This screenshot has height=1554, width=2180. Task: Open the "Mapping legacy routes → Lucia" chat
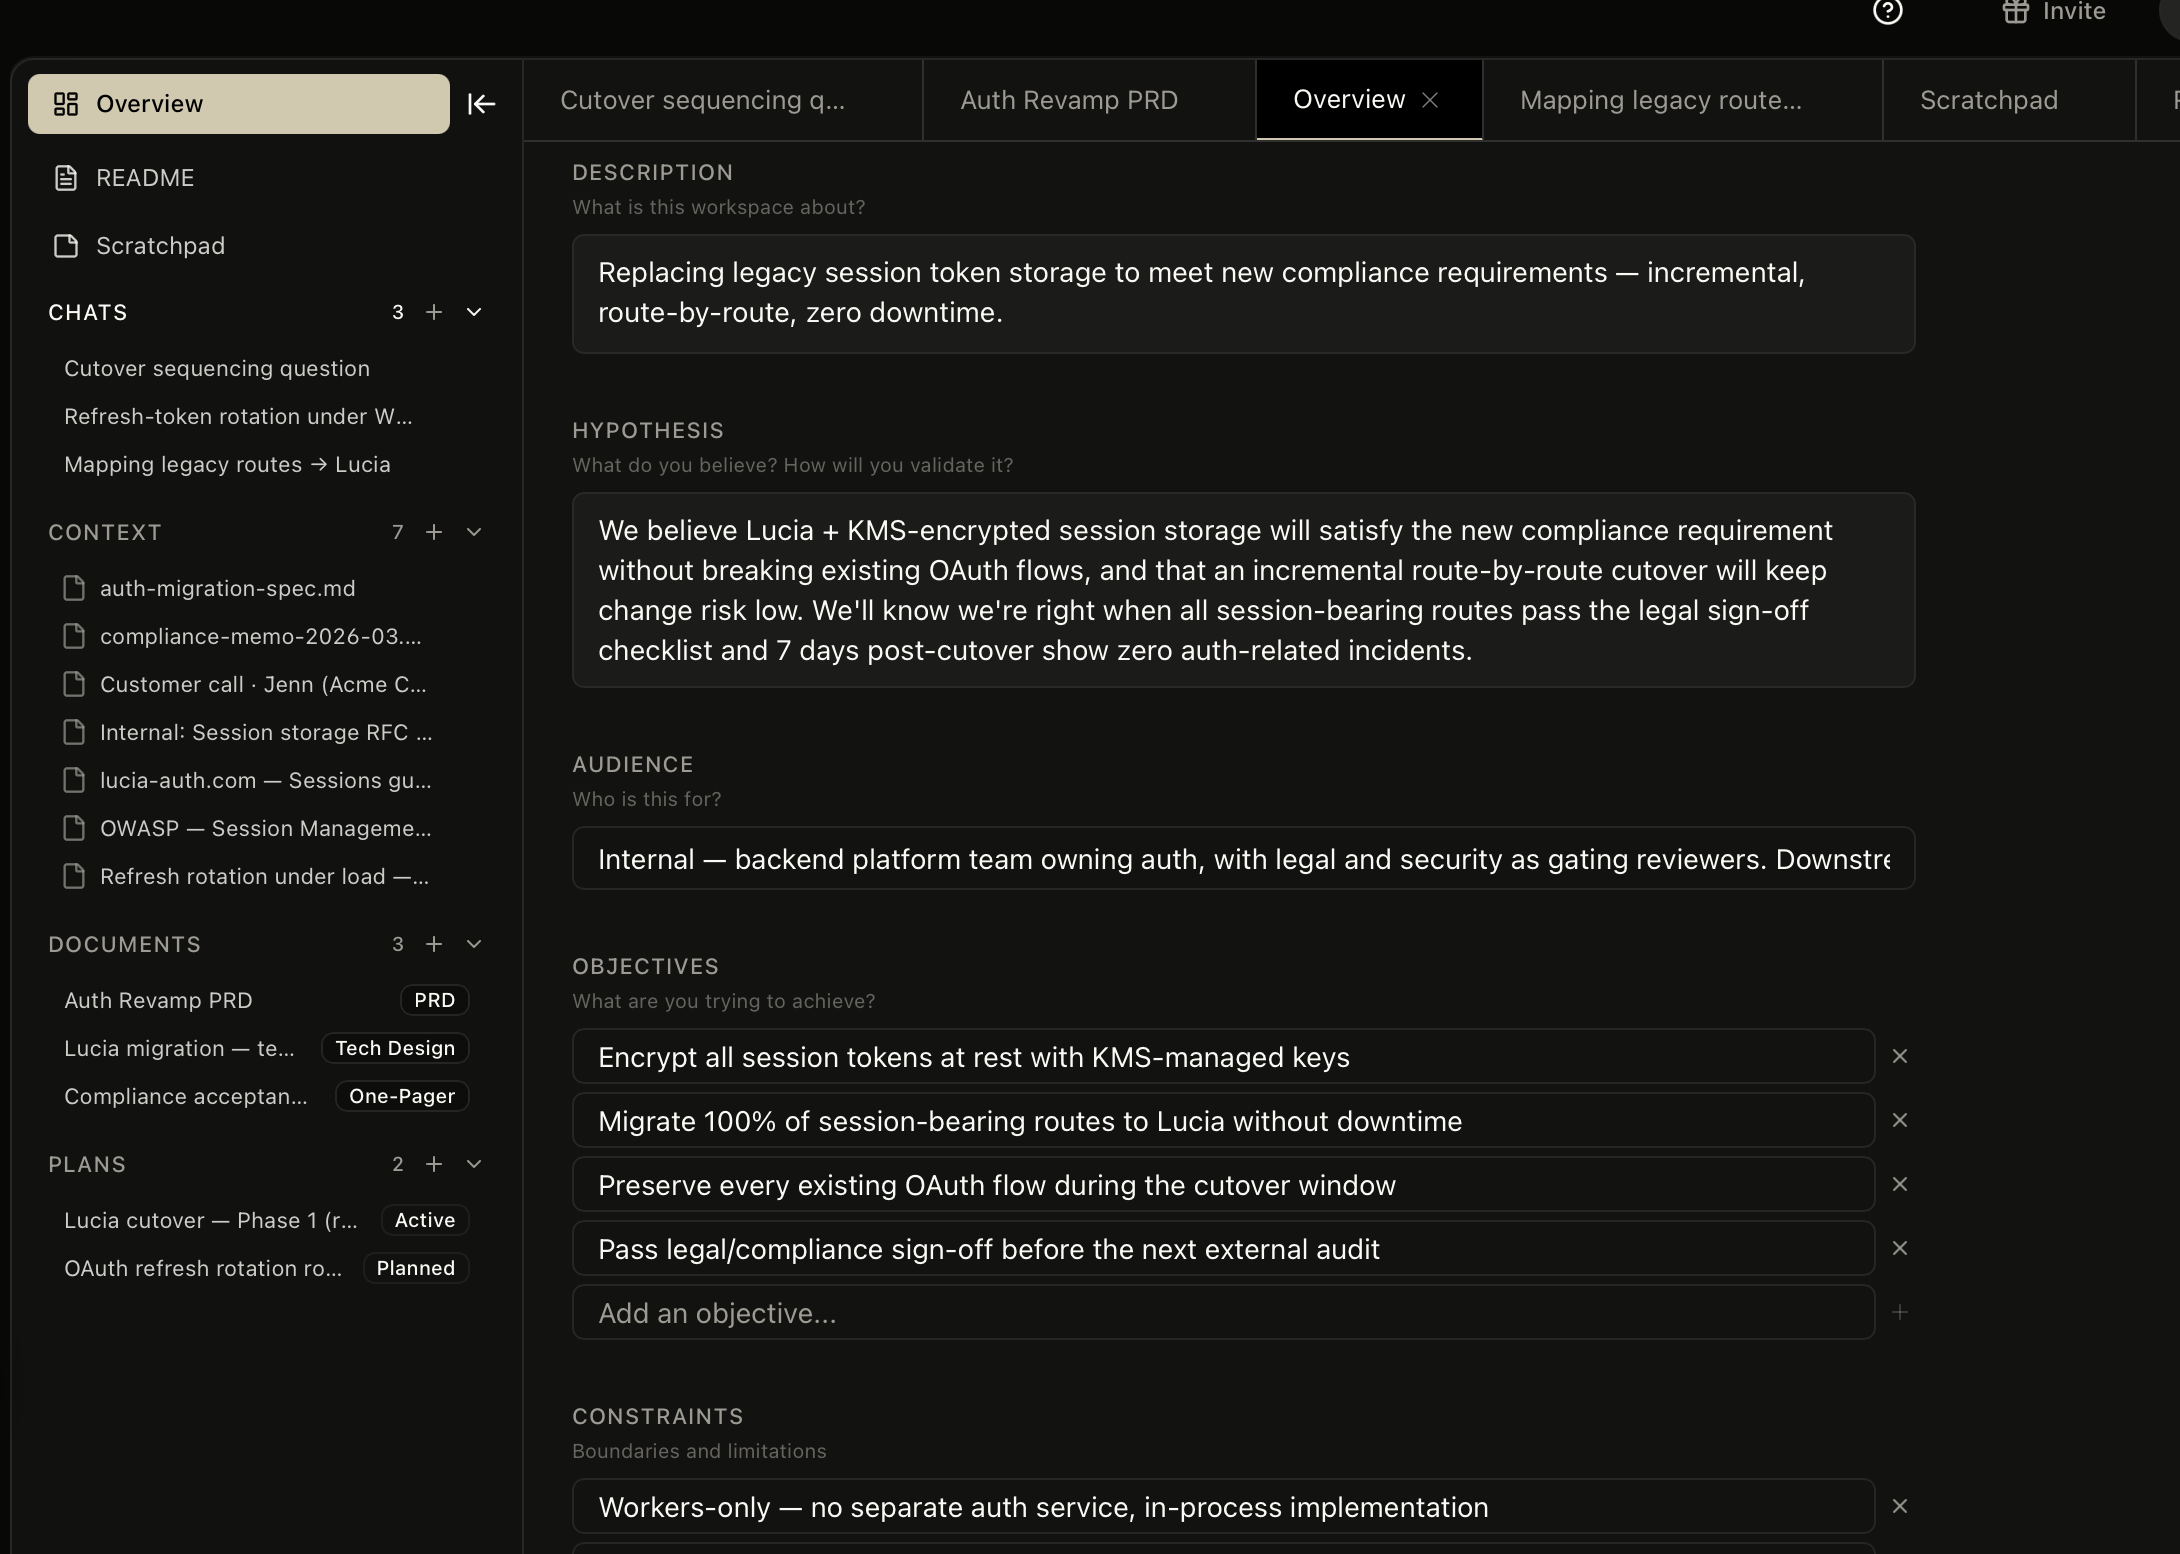click(x=226, y=464)
